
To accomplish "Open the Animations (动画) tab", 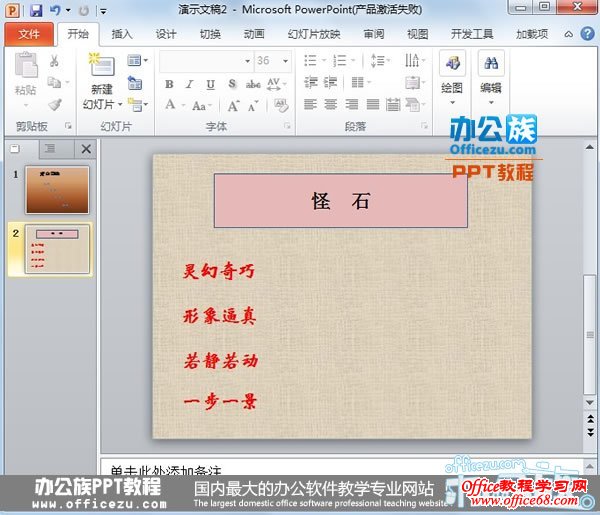I will (254, 34).
